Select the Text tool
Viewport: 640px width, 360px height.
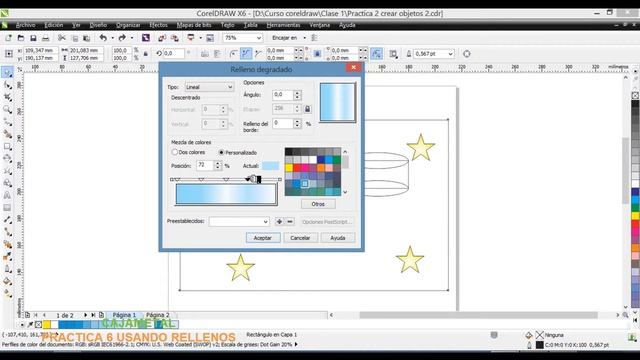[7, 195]
